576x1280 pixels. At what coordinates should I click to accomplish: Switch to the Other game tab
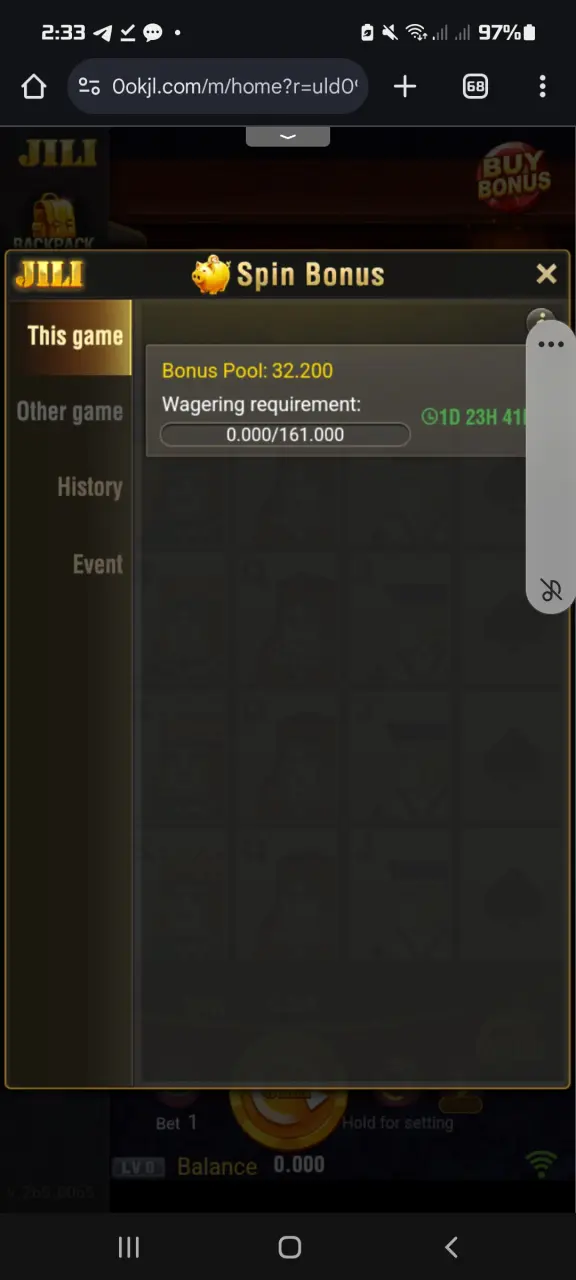(x=69, y=411)
